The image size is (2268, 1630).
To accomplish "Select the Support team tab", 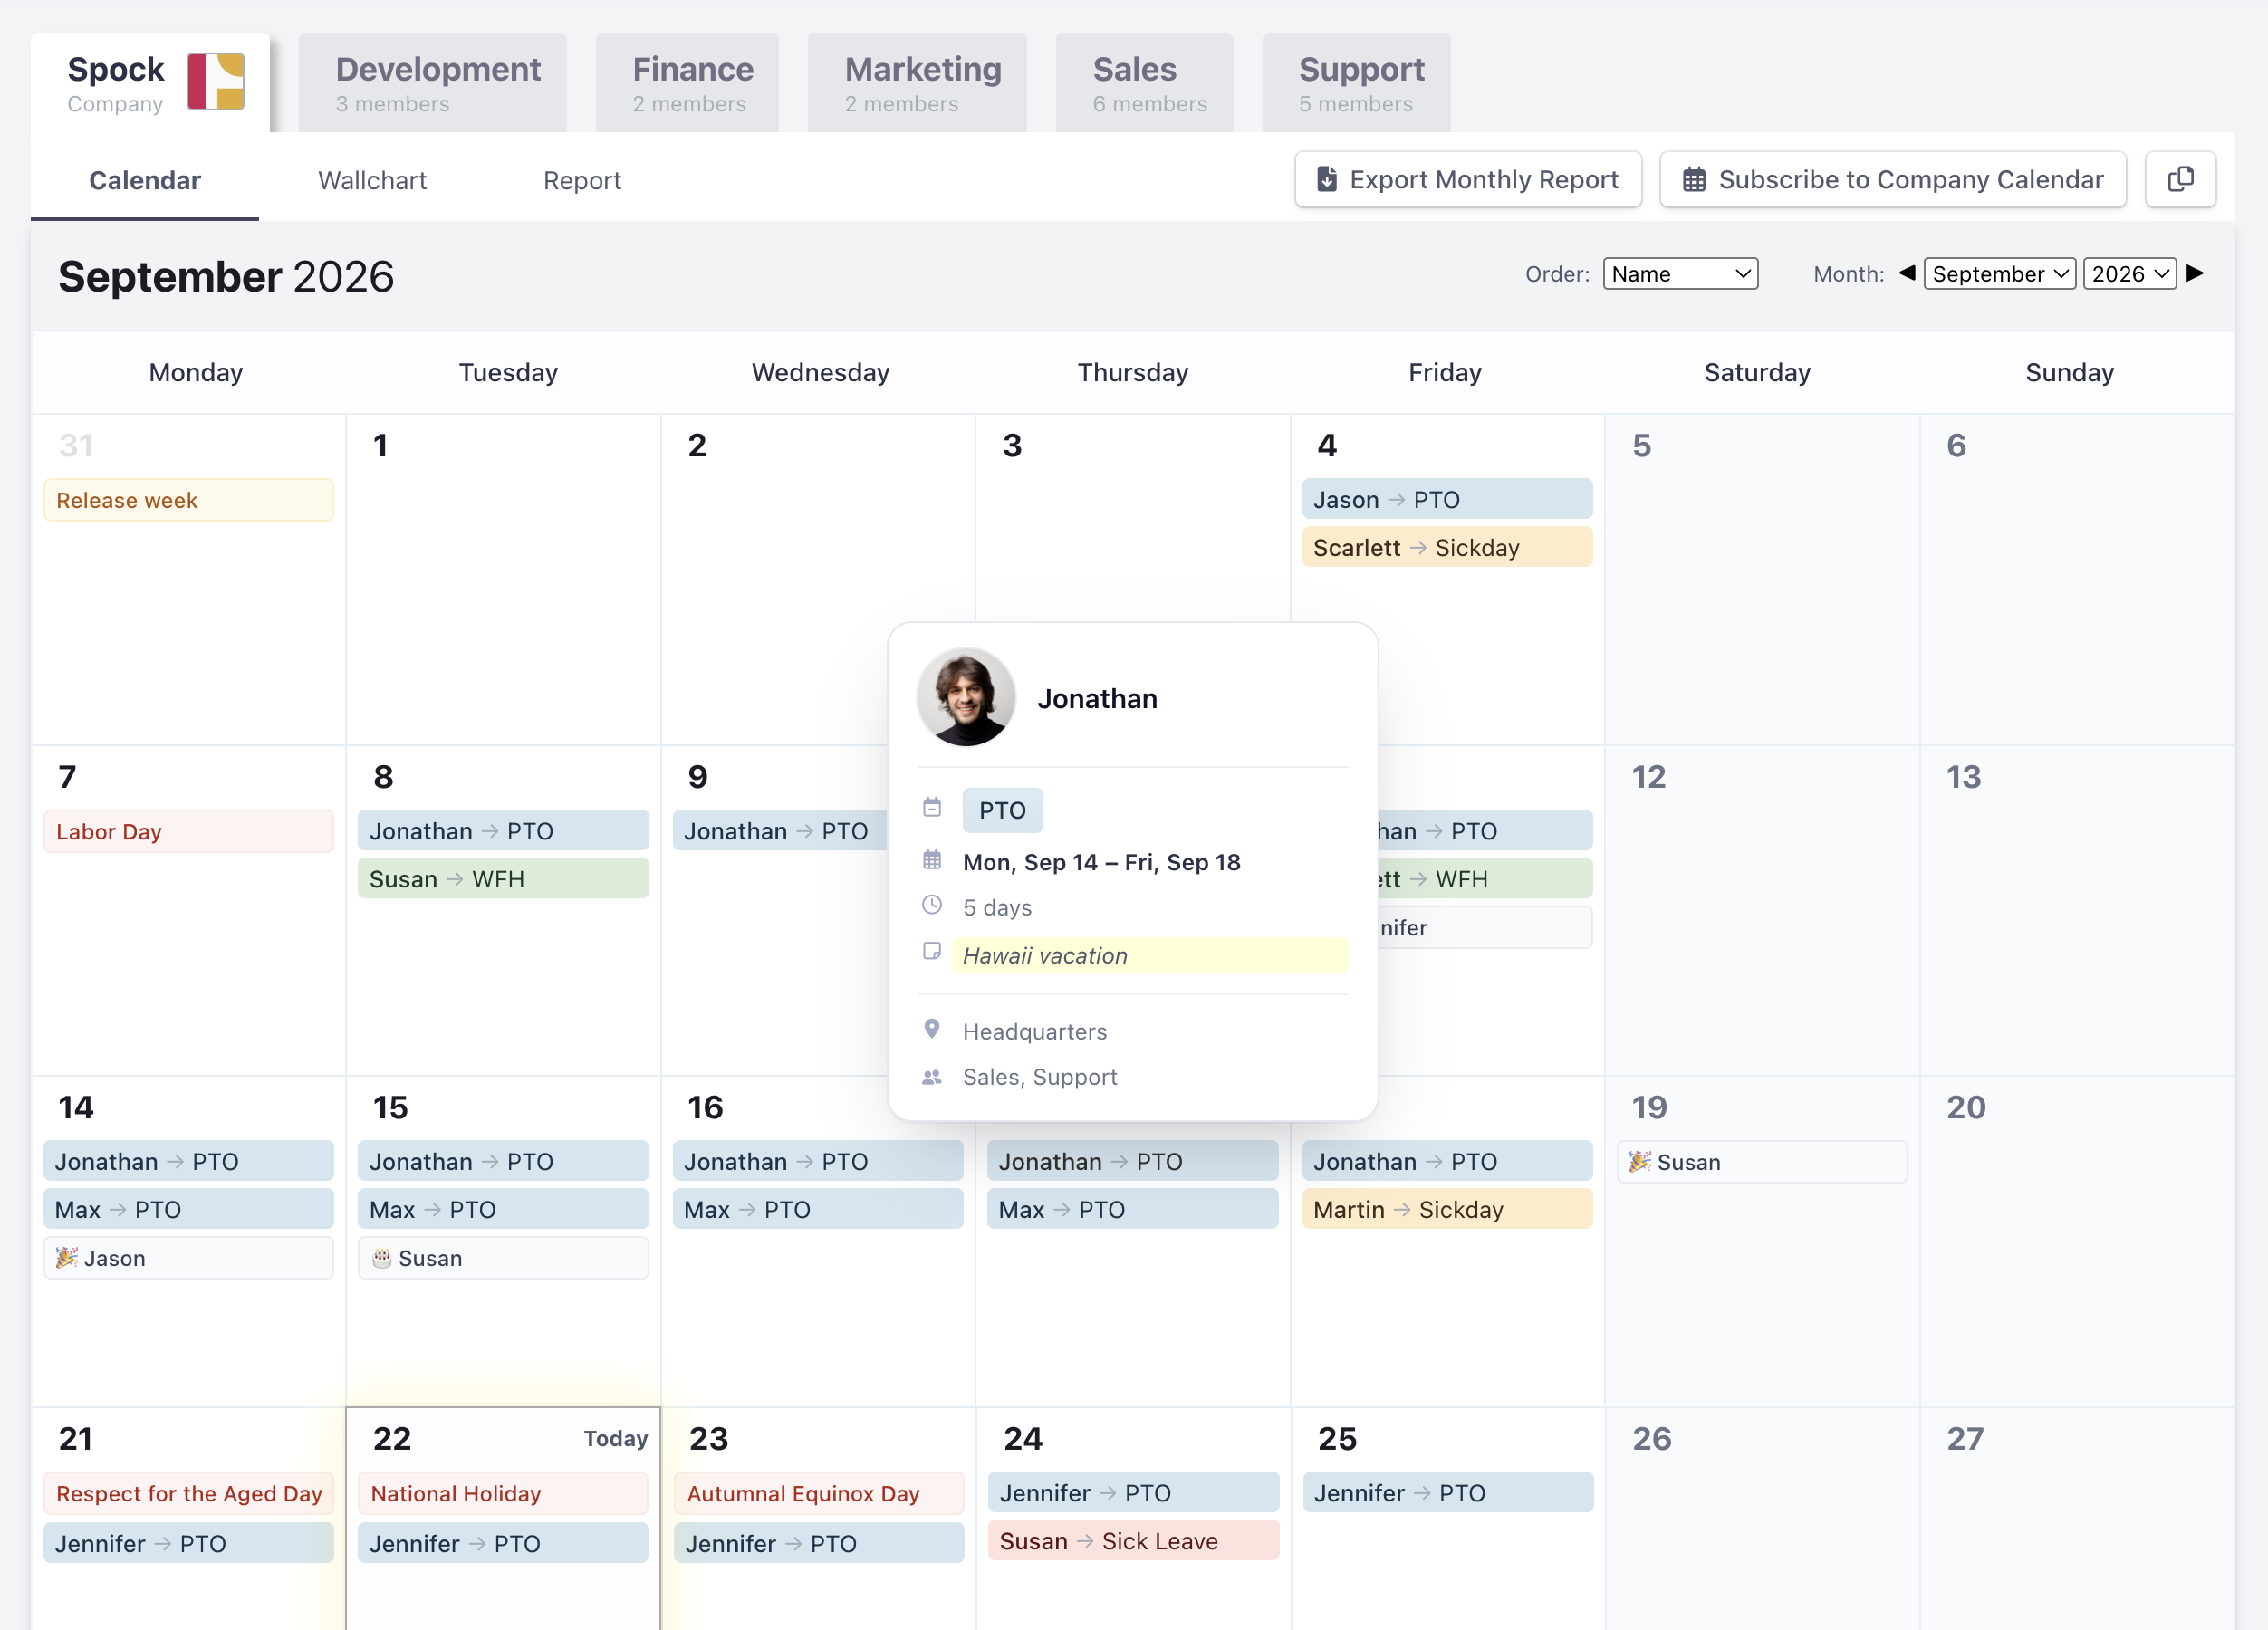I will (x=1357, y=82).
